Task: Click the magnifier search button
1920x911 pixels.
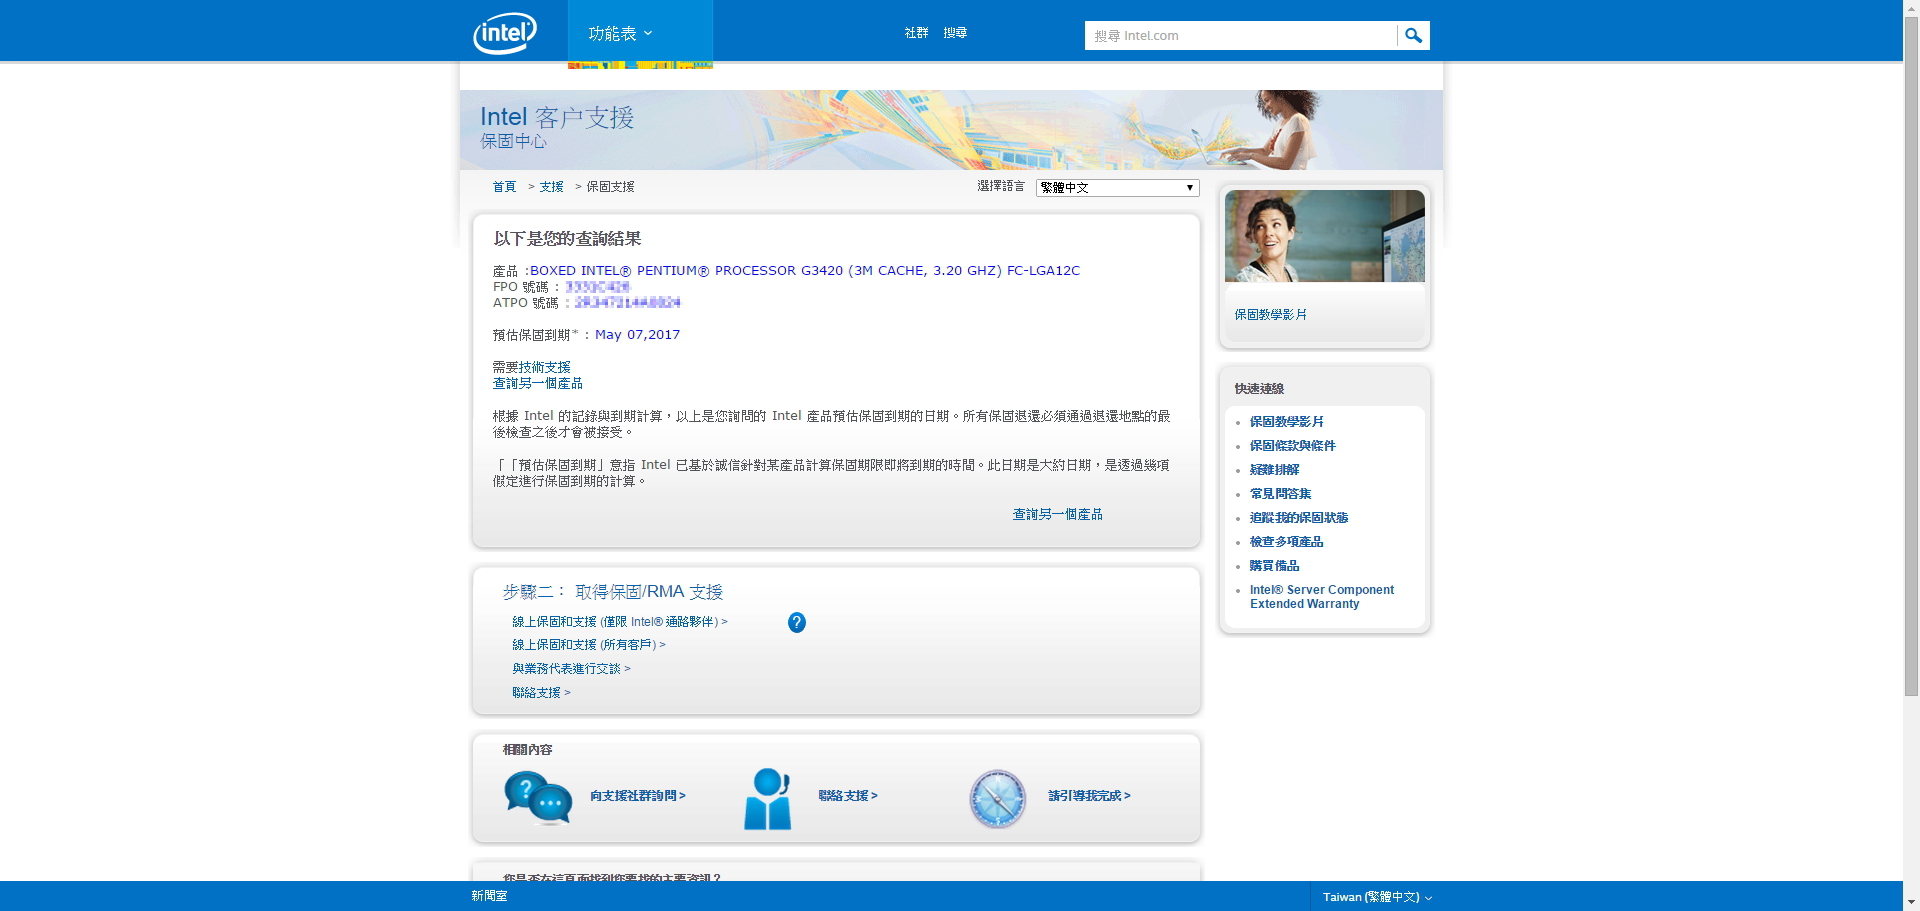Action: [x=1413, y=35]
